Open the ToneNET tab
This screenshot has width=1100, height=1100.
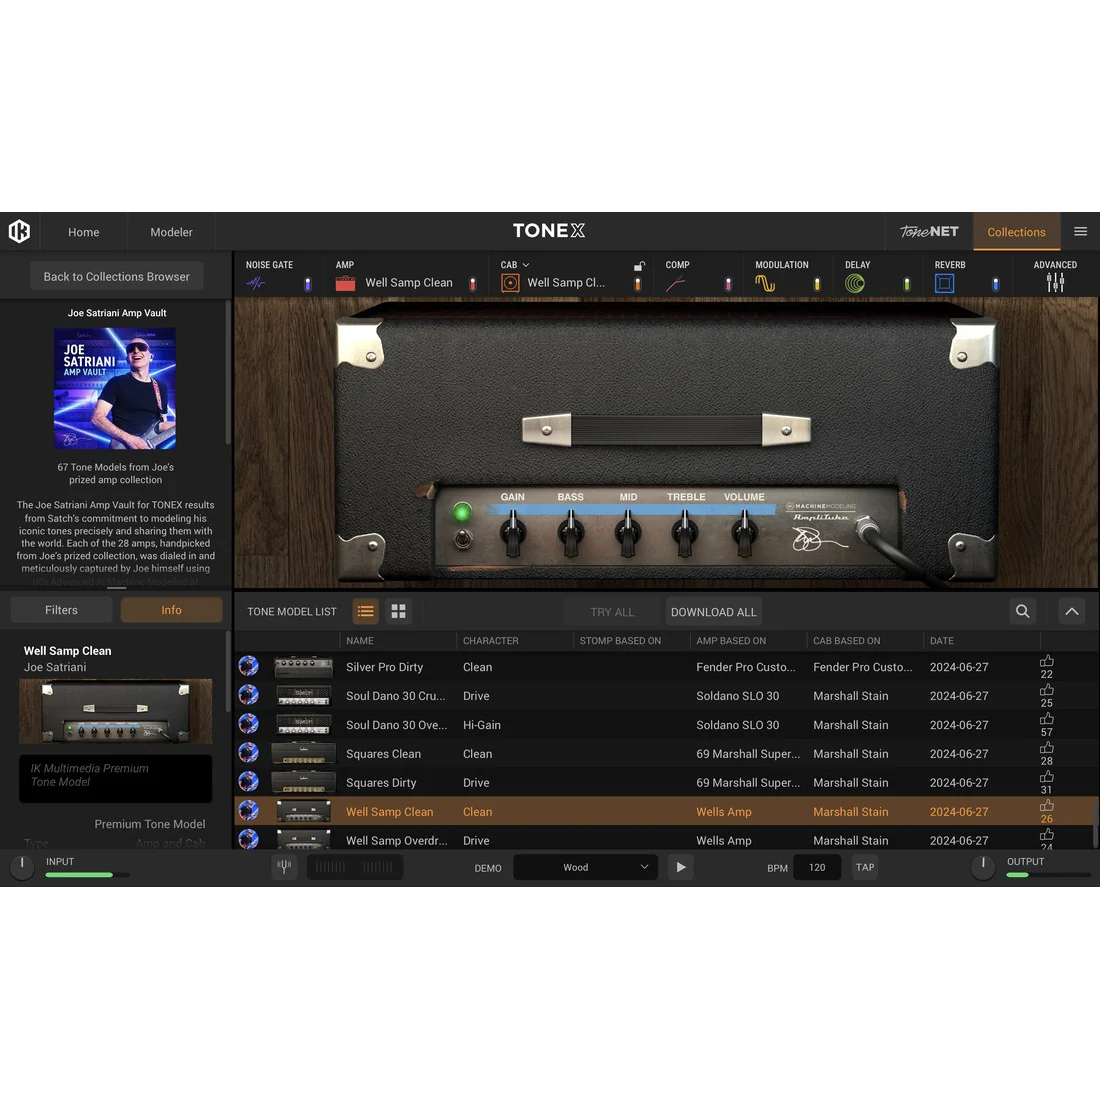[x=929, y=232]
